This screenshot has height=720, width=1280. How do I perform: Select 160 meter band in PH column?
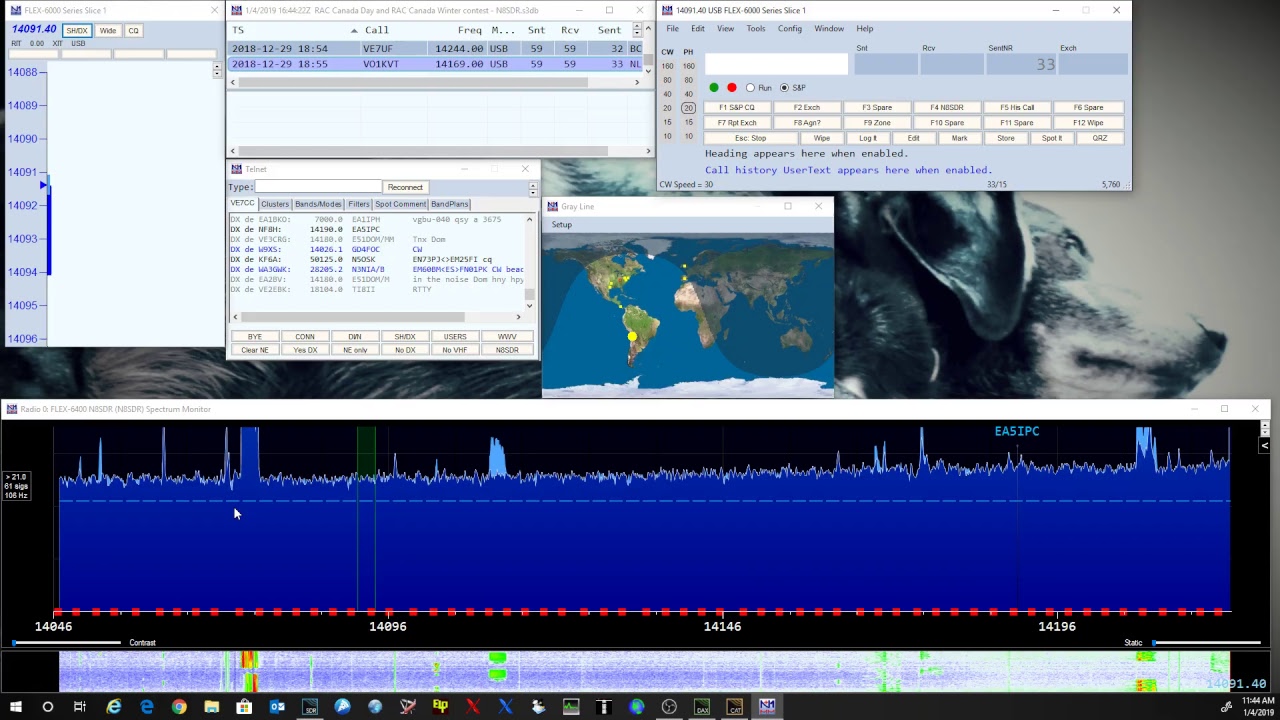point(688,66)
